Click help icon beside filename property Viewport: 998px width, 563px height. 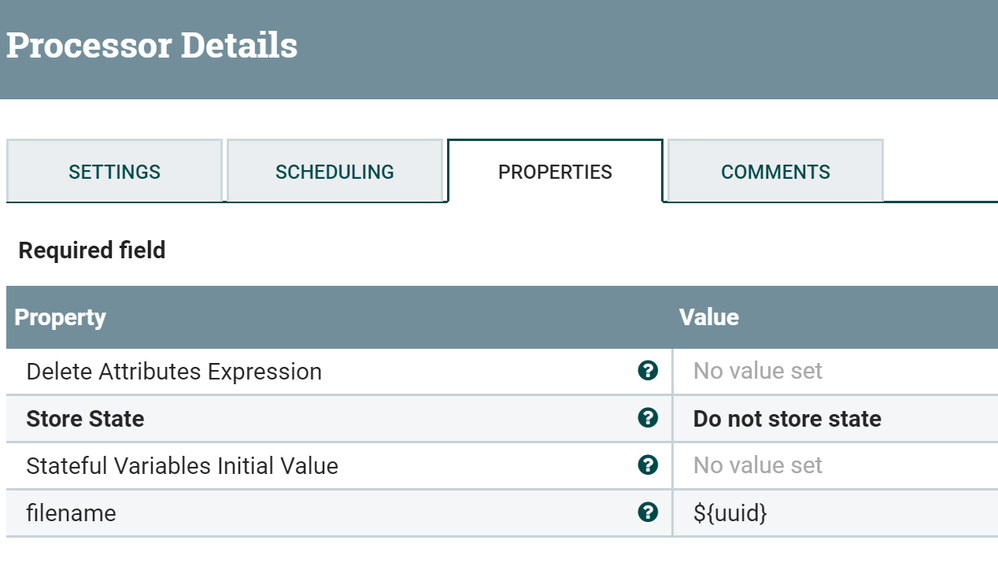coord(648,512)
